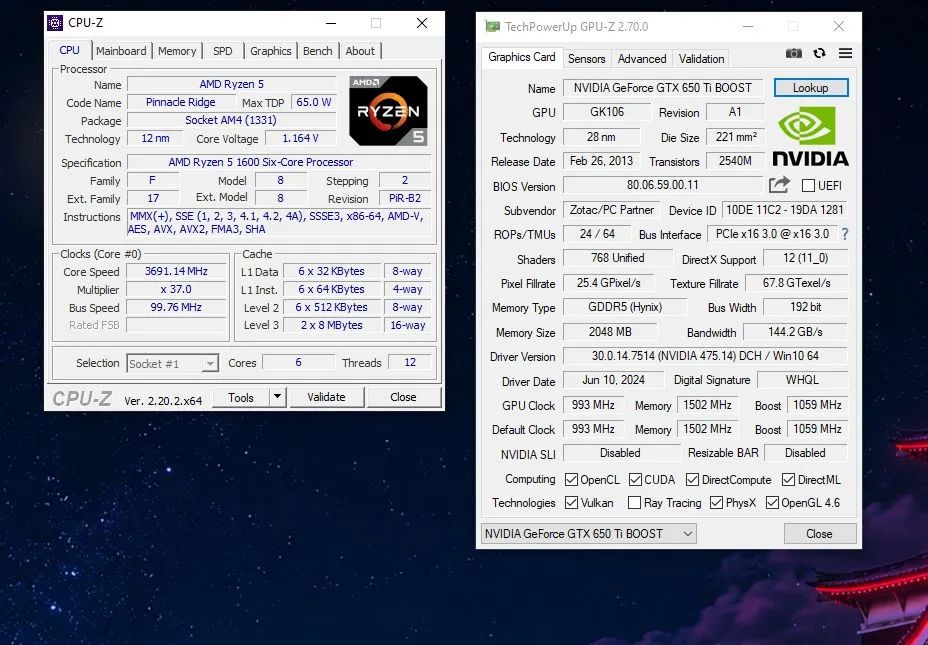Open the SPD tab

point(223,51)
